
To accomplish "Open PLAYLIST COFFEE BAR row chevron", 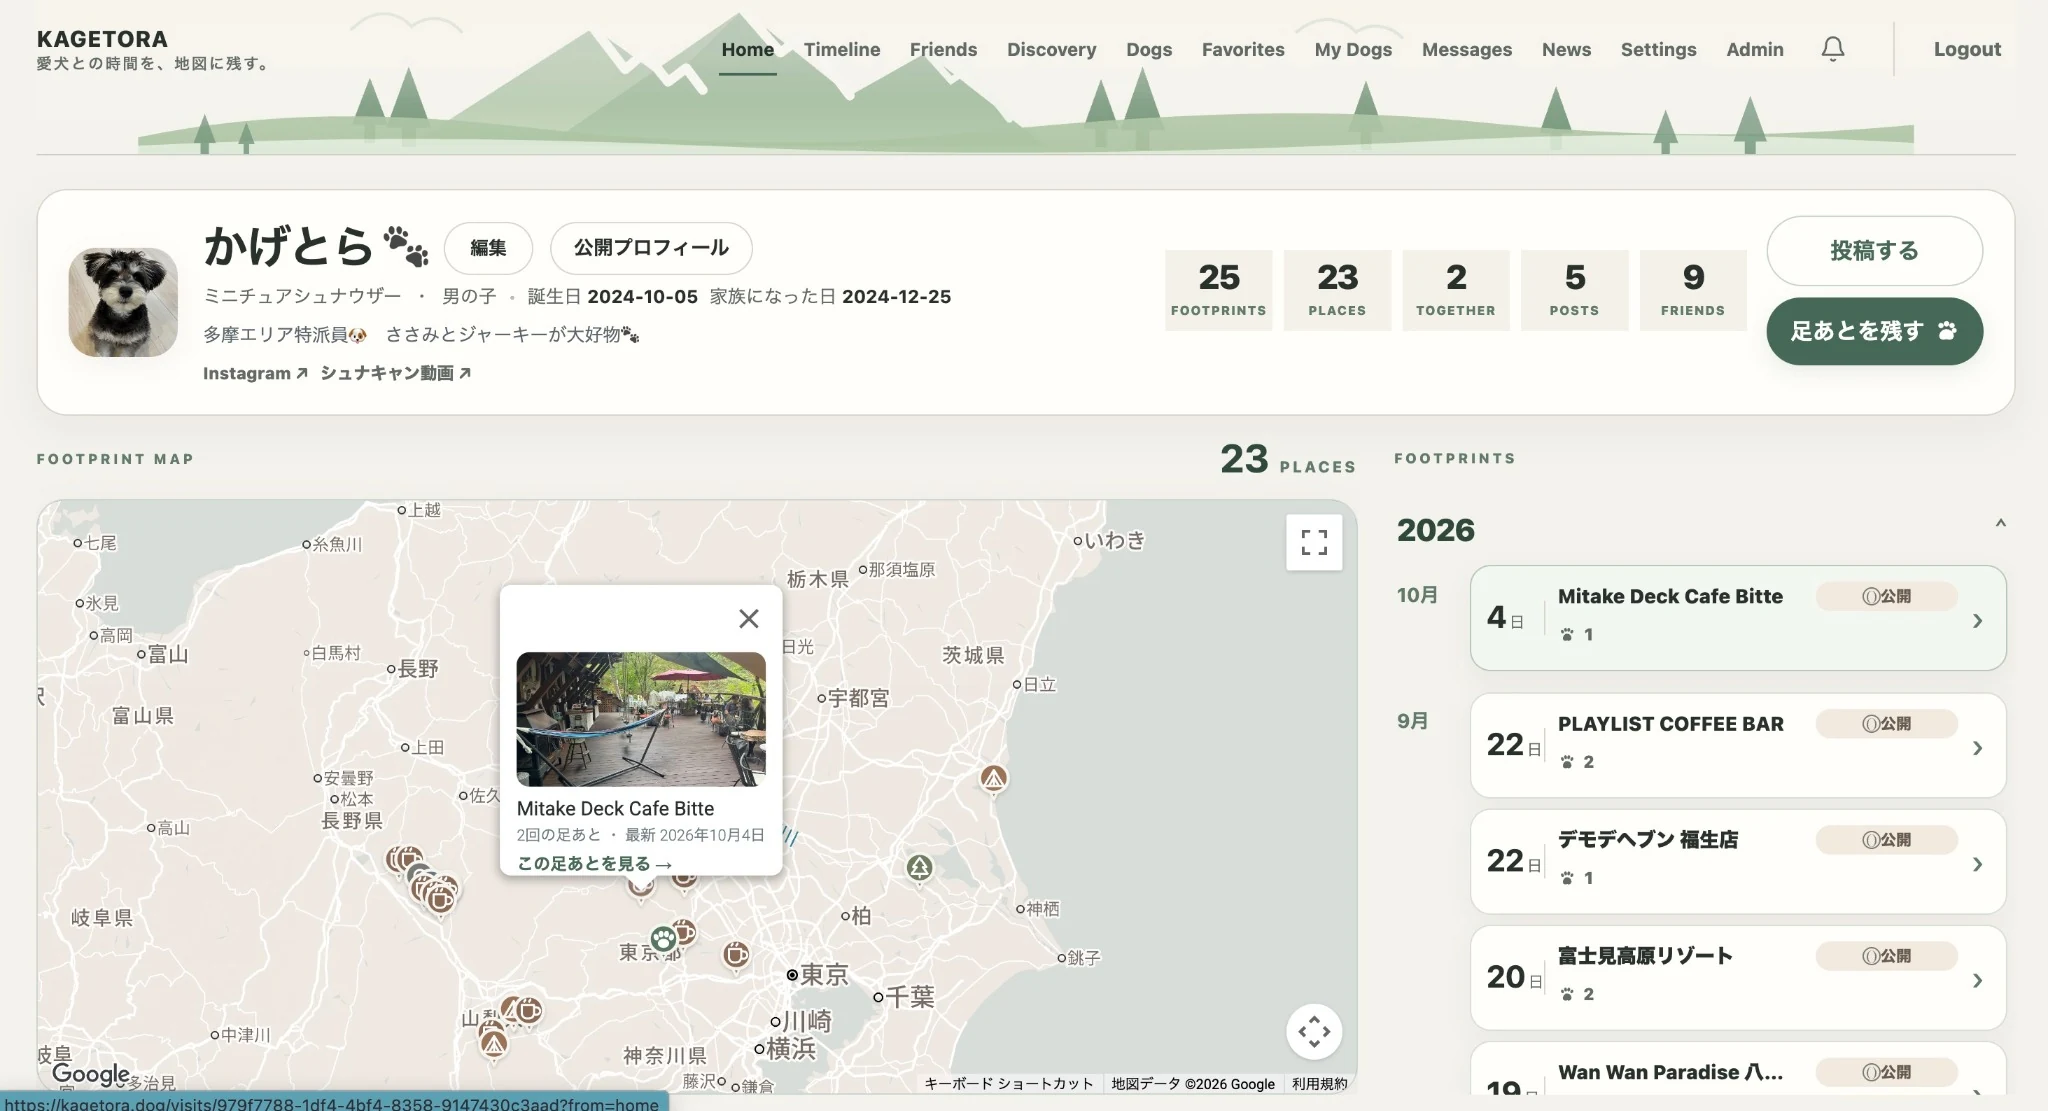I will click(1977, 748).
